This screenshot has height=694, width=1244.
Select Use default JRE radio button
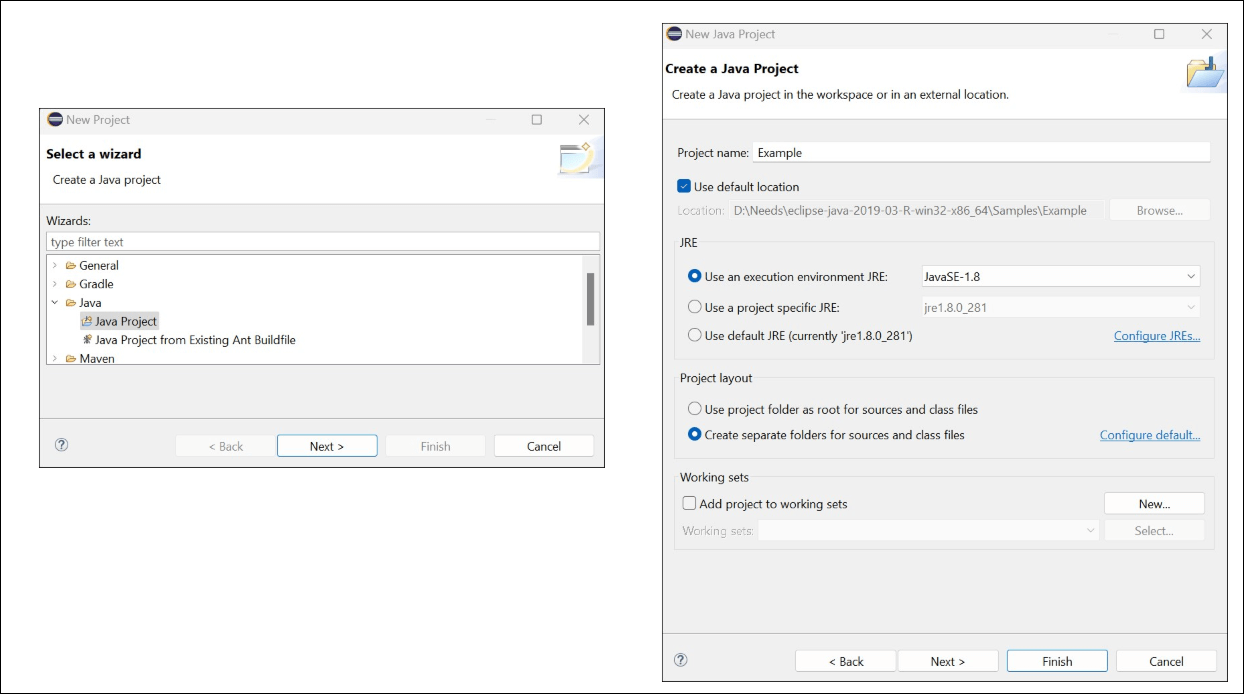coord(695,336)
